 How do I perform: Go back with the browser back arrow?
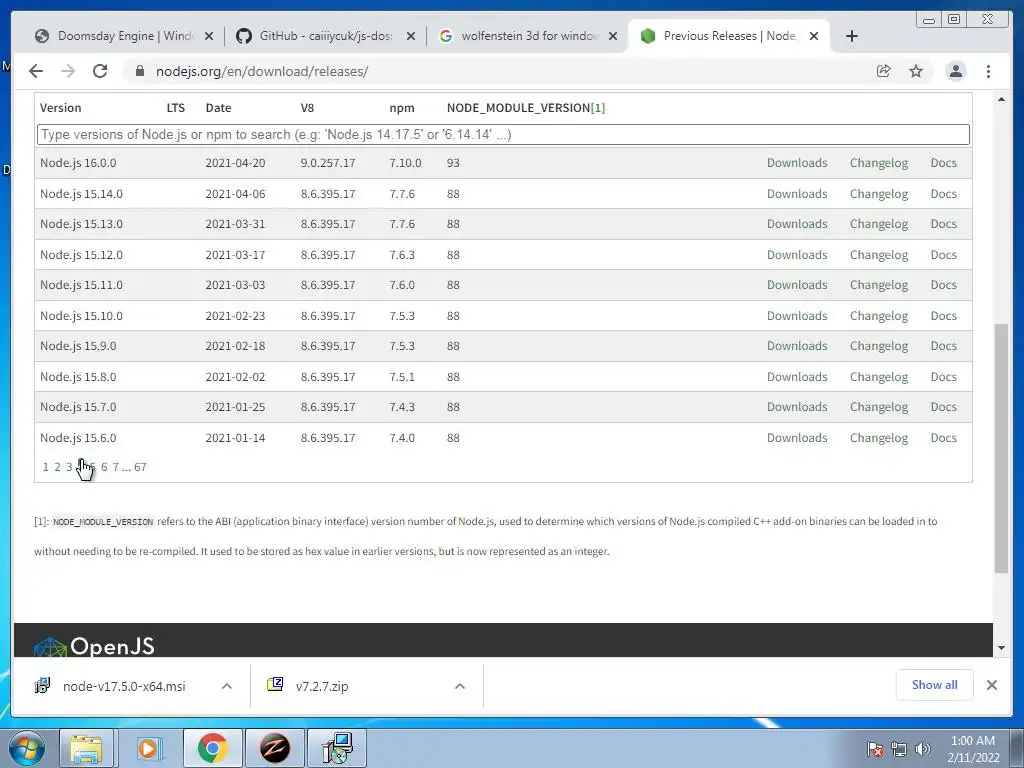pyautogui.click(x=36, y=71)
